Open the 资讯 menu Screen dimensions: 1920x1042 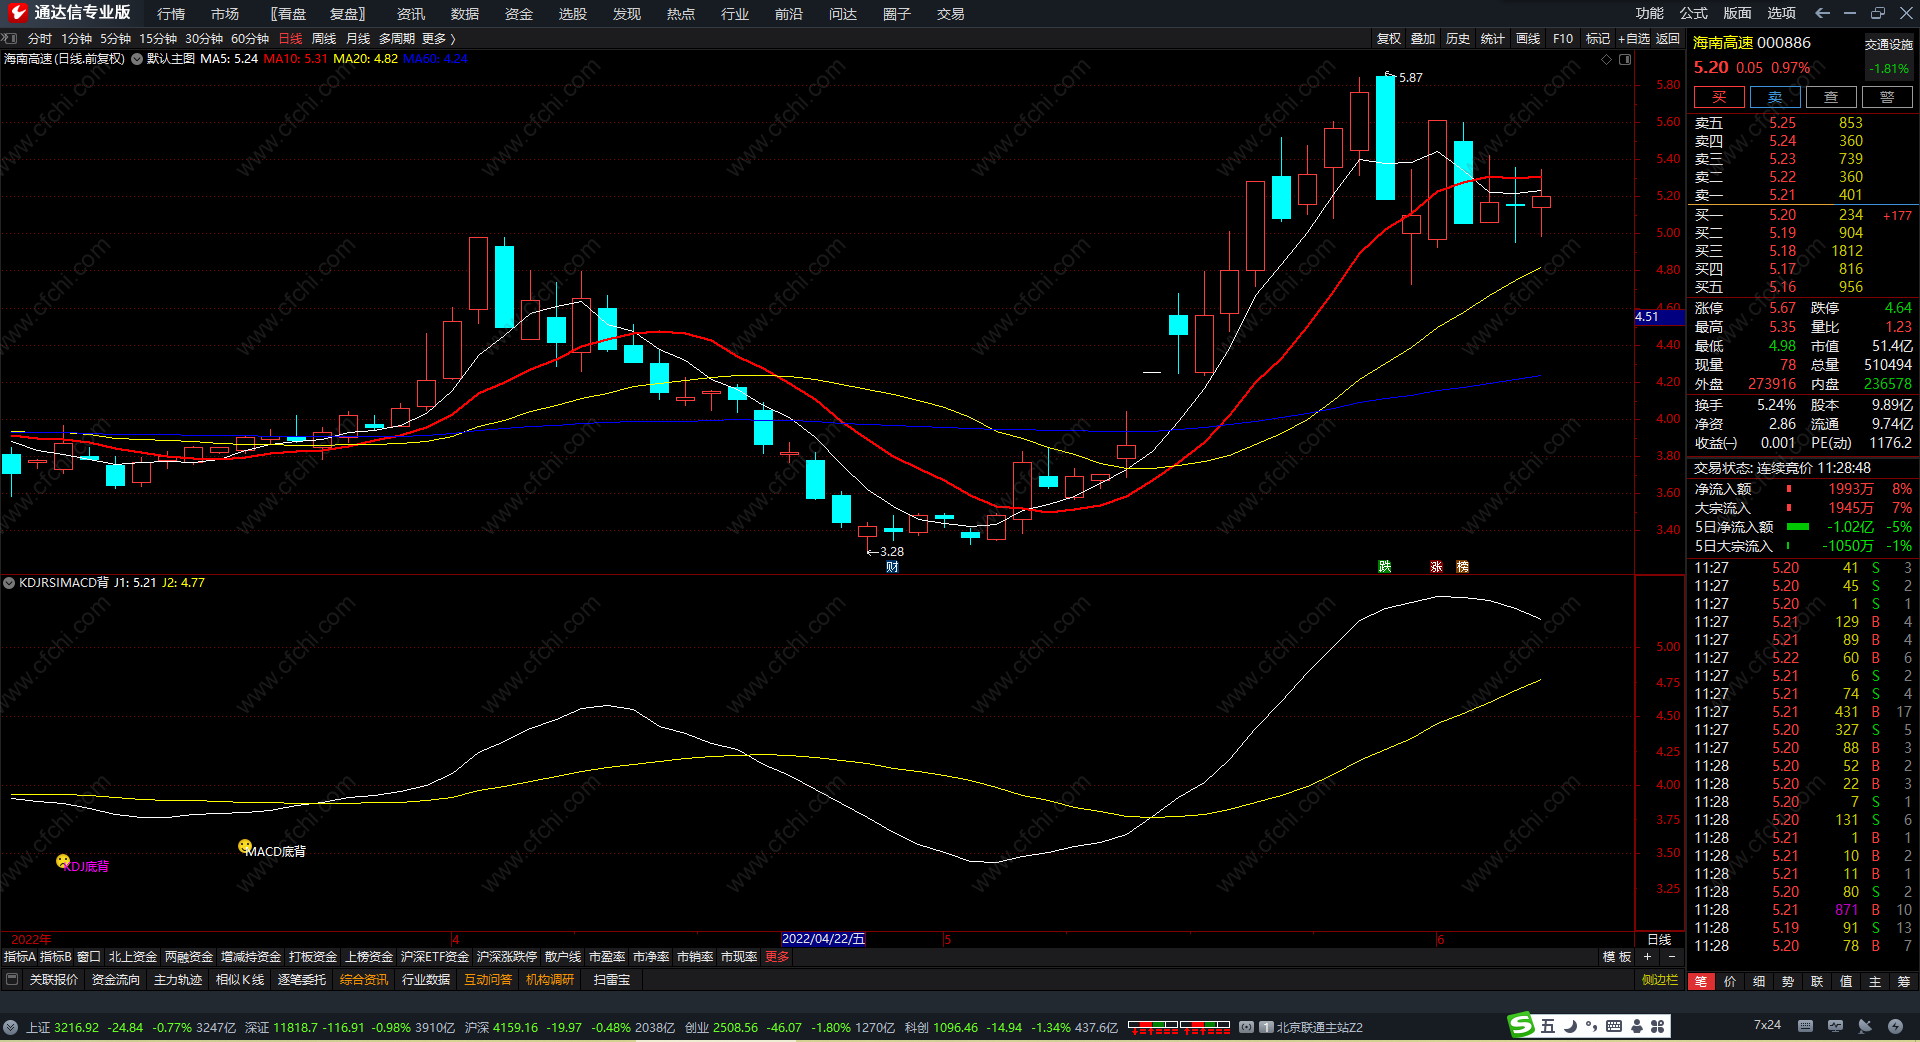tap(411, 14)
